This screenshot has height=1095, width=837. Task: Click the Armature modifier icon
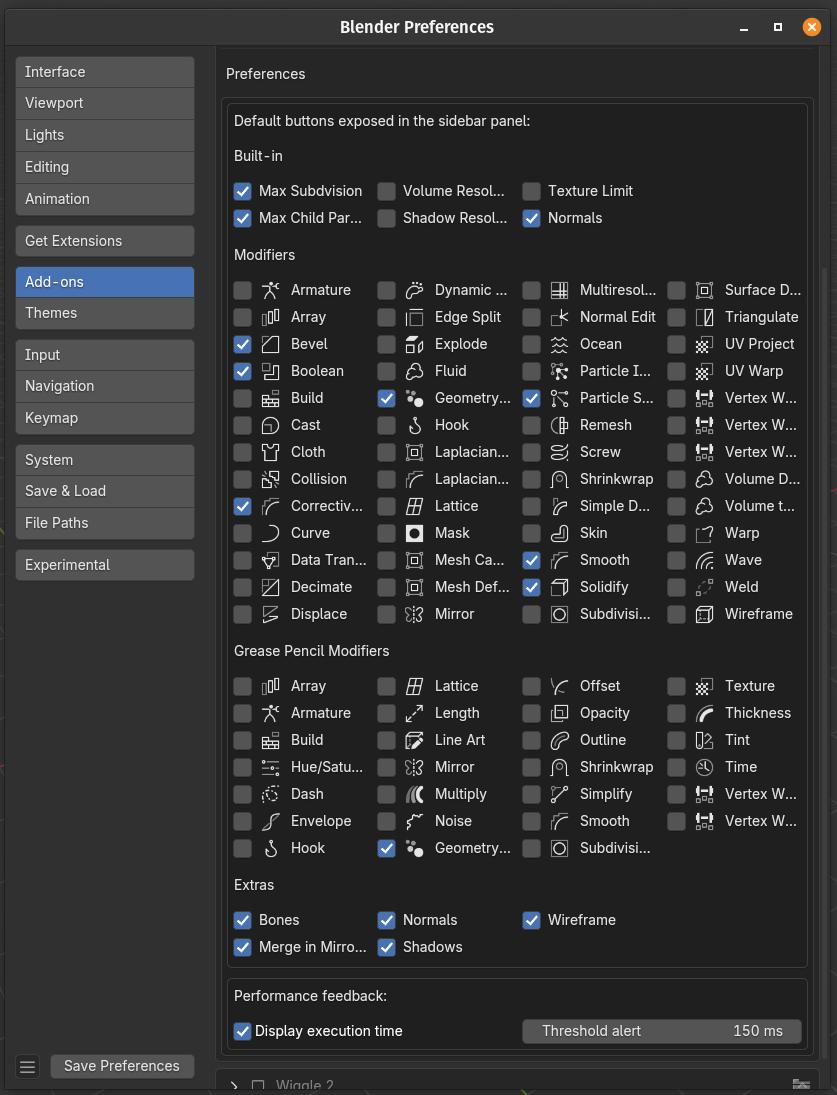(271, 290)
